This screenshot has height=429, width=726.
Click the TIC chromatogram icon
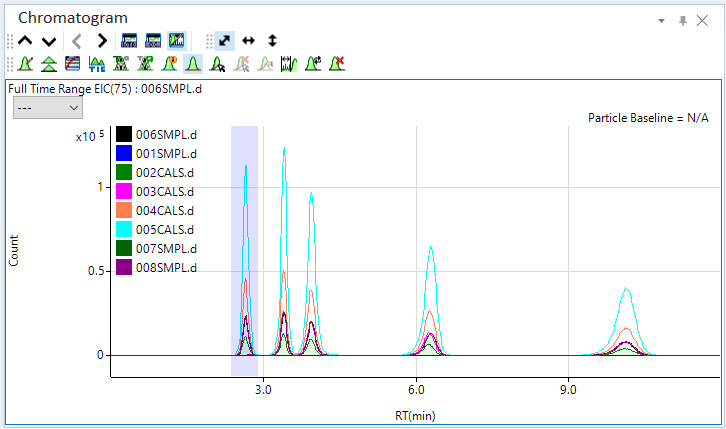click(x=97, y=64)
